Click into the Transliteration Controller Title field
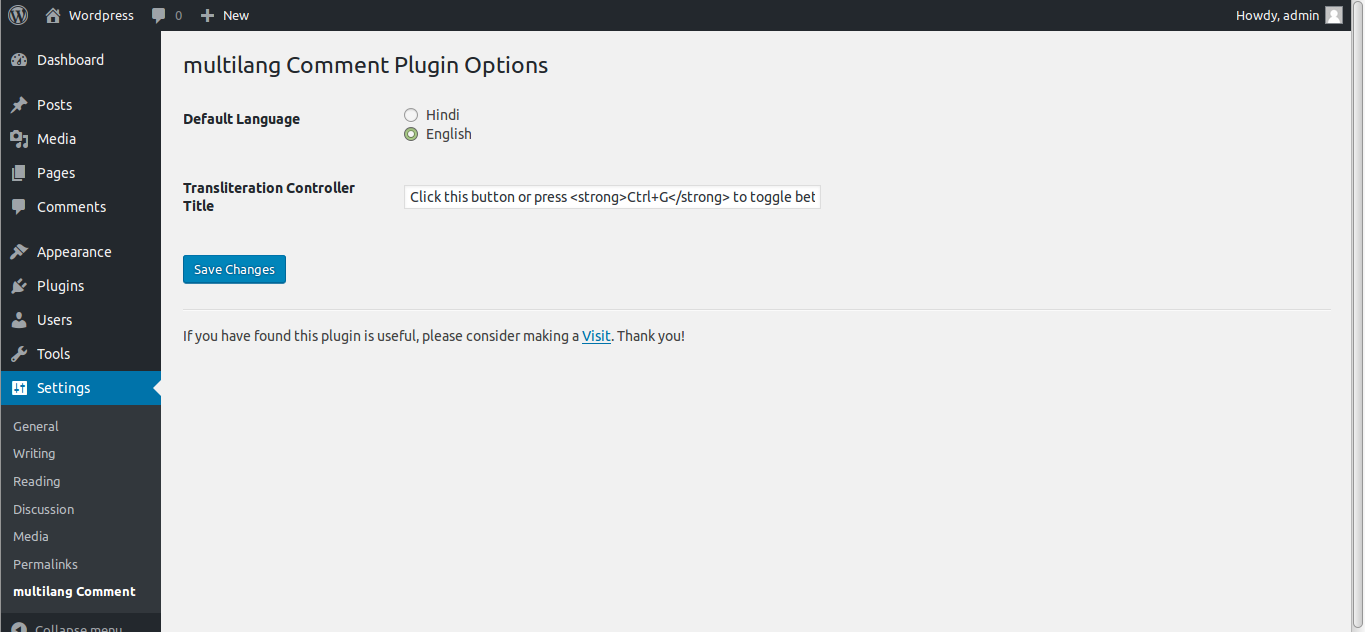1365x632 pixels. click(x=612, y=197)
